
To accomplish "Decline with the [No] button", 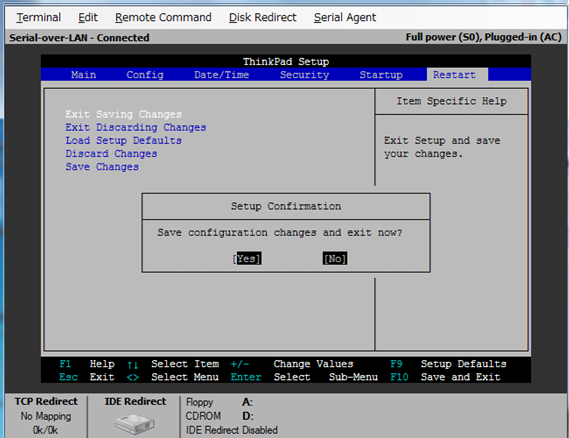I will [x=335, y=258].
